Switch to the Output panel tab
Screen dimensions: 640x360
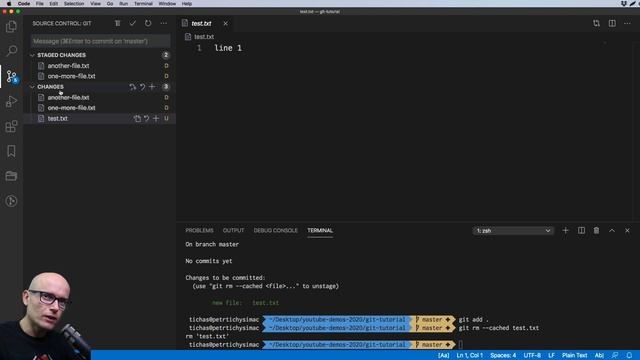pos(233,231)
